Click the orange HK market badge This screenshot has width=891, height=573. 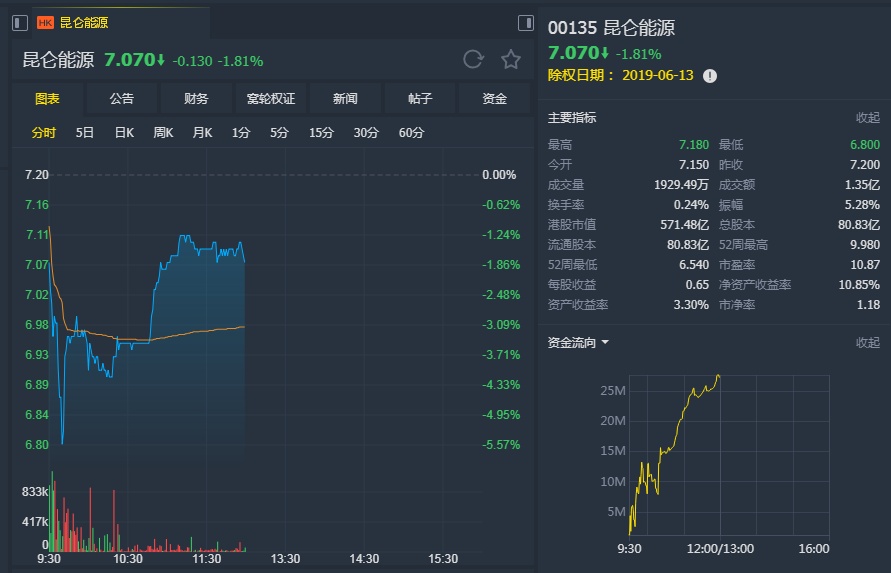pos(46,22)
